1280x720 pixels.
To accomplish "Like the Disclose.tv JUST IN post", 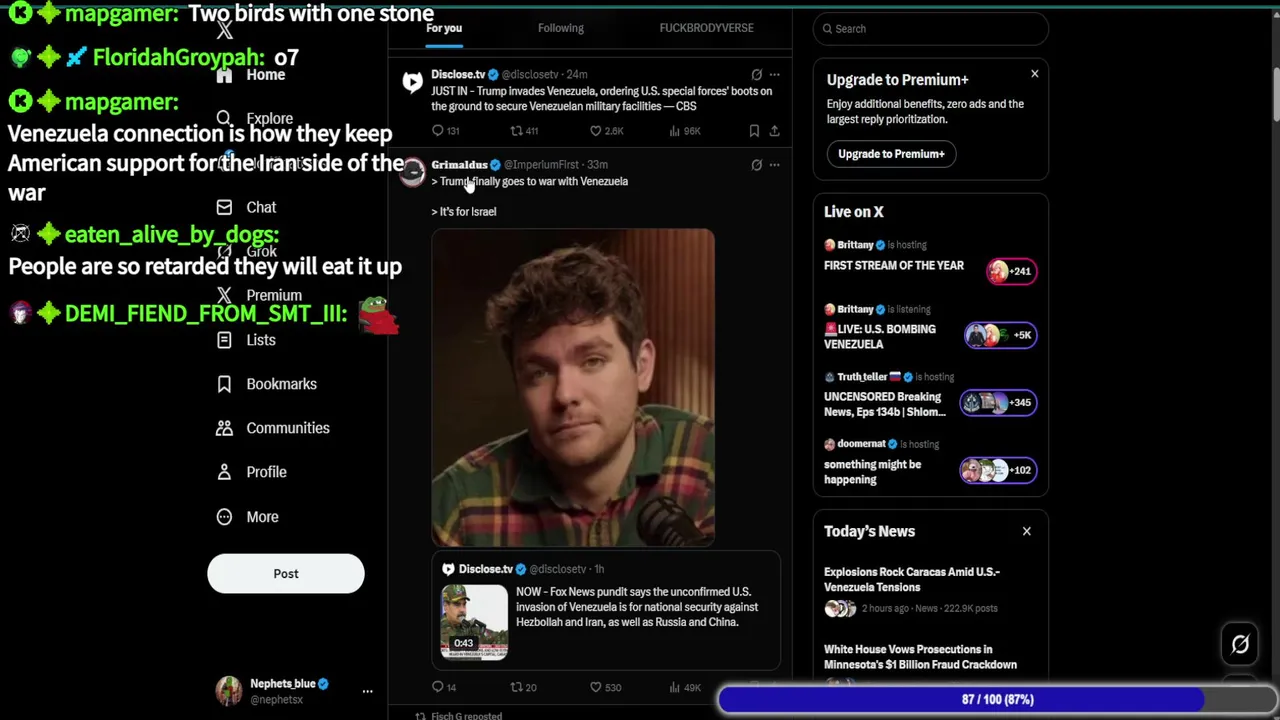I will point(606,131).
